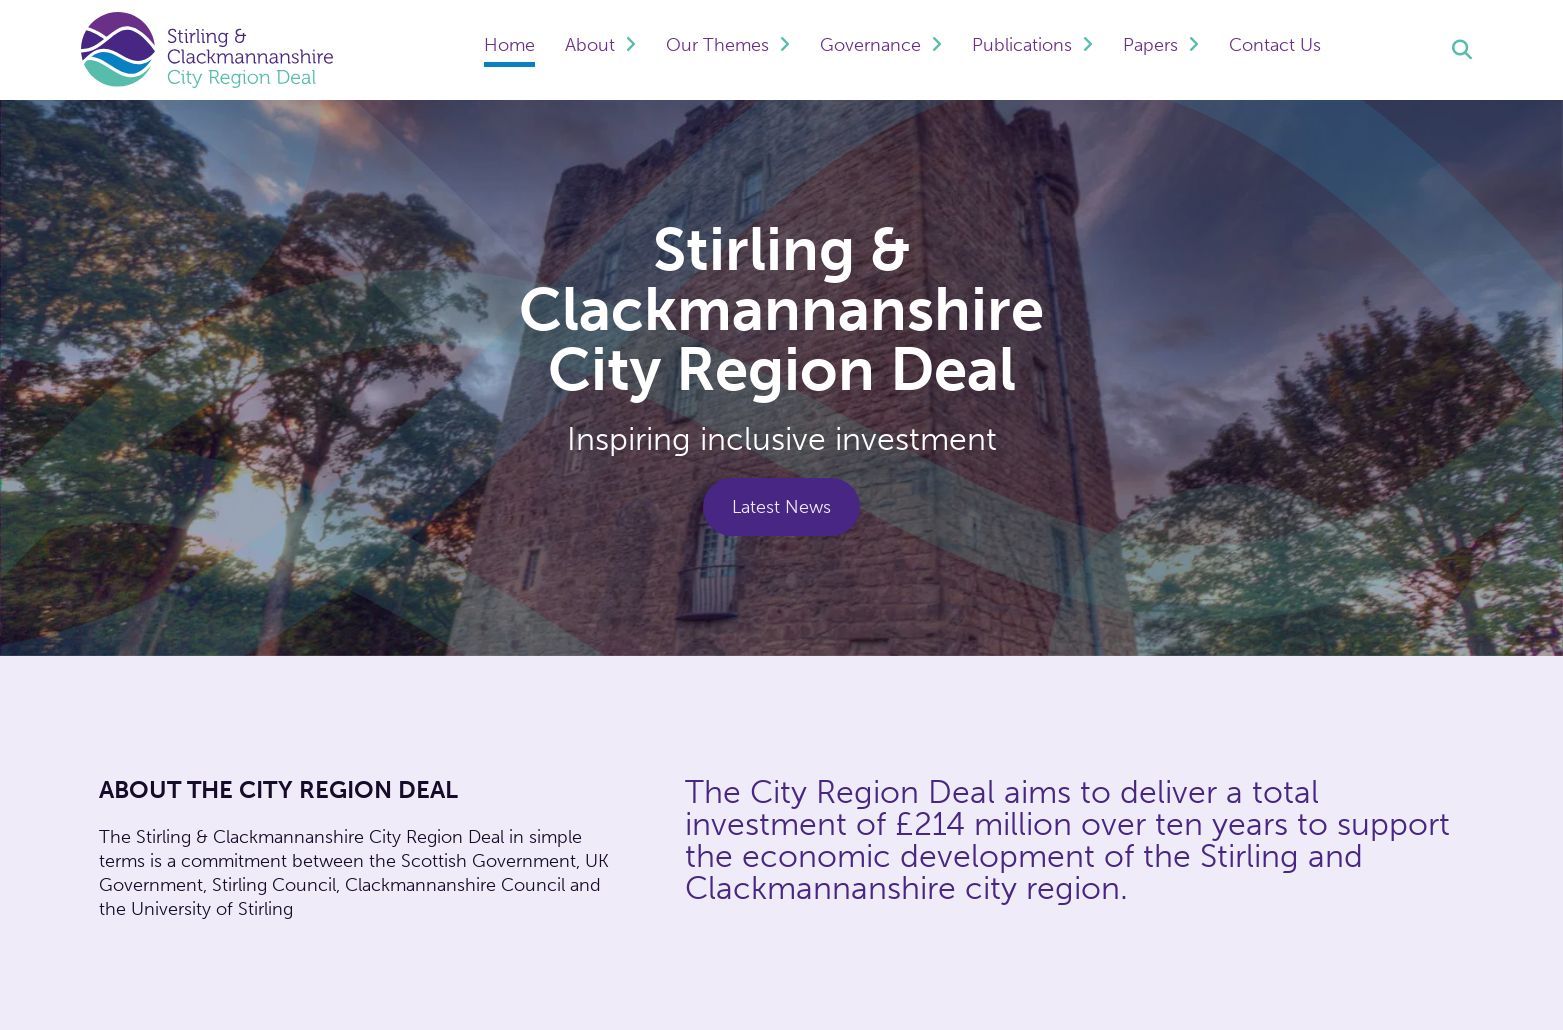Click the About the City Region Deal heading
1563x1030 pixels.
pyautogui.click(x=278, y=790)
